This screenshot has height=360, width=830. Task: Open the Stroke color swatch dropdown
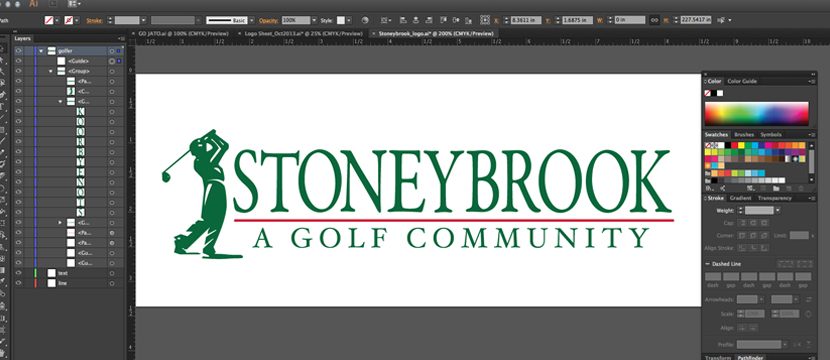(x=77, y=20)
